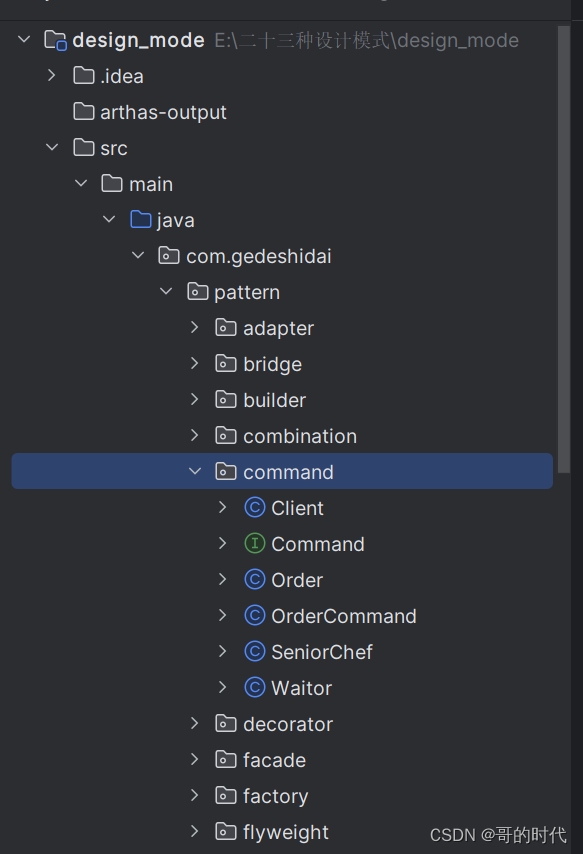This screenshot has height=854, width=583.
Task: Select the factory package entry
Action: point(262,796)
